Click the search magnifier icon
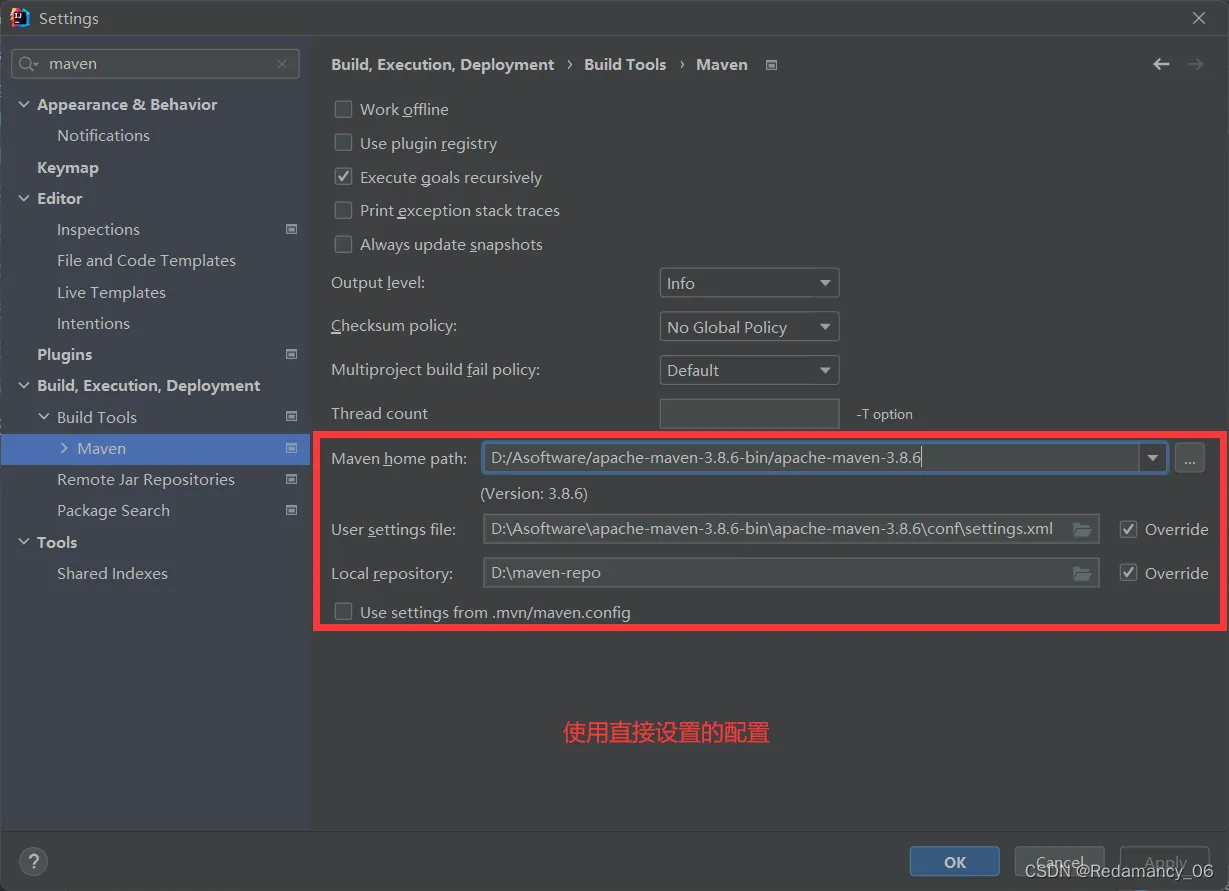The image size is (1229, 891). tap(28, 63)
